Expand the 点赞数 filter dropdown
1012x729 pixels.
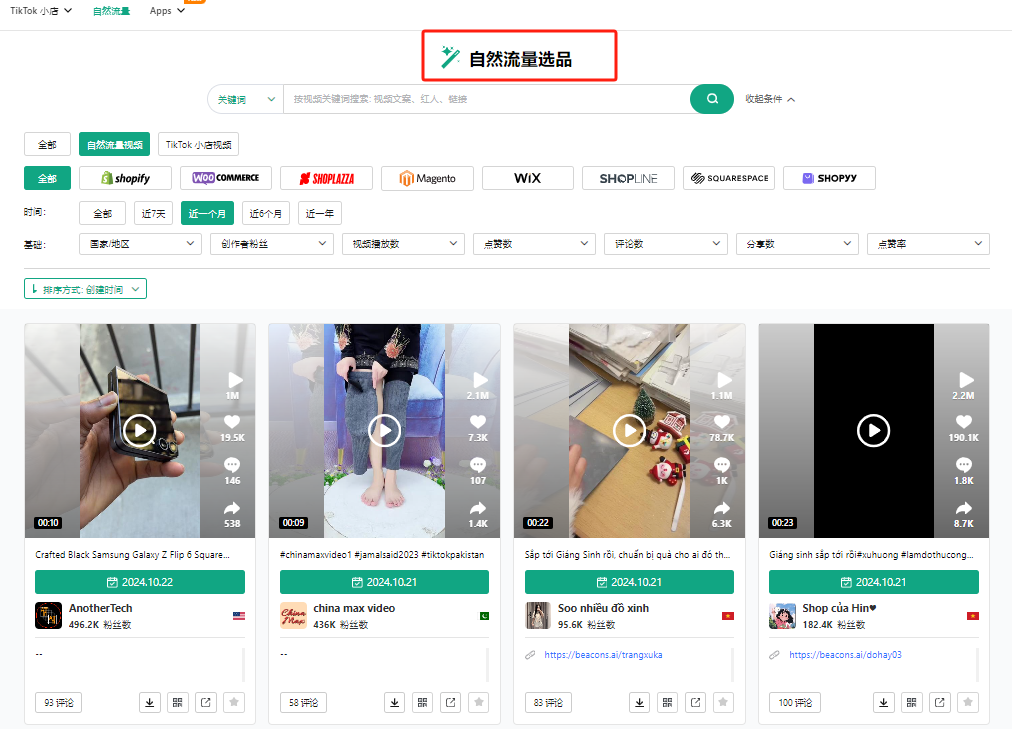536,243
